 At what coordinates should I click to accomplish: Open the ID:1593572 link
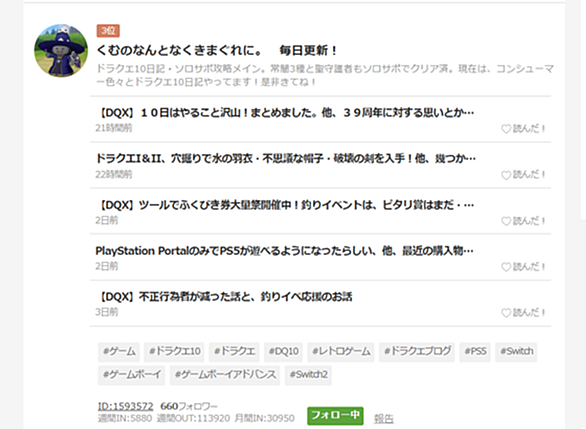[126, 406]
